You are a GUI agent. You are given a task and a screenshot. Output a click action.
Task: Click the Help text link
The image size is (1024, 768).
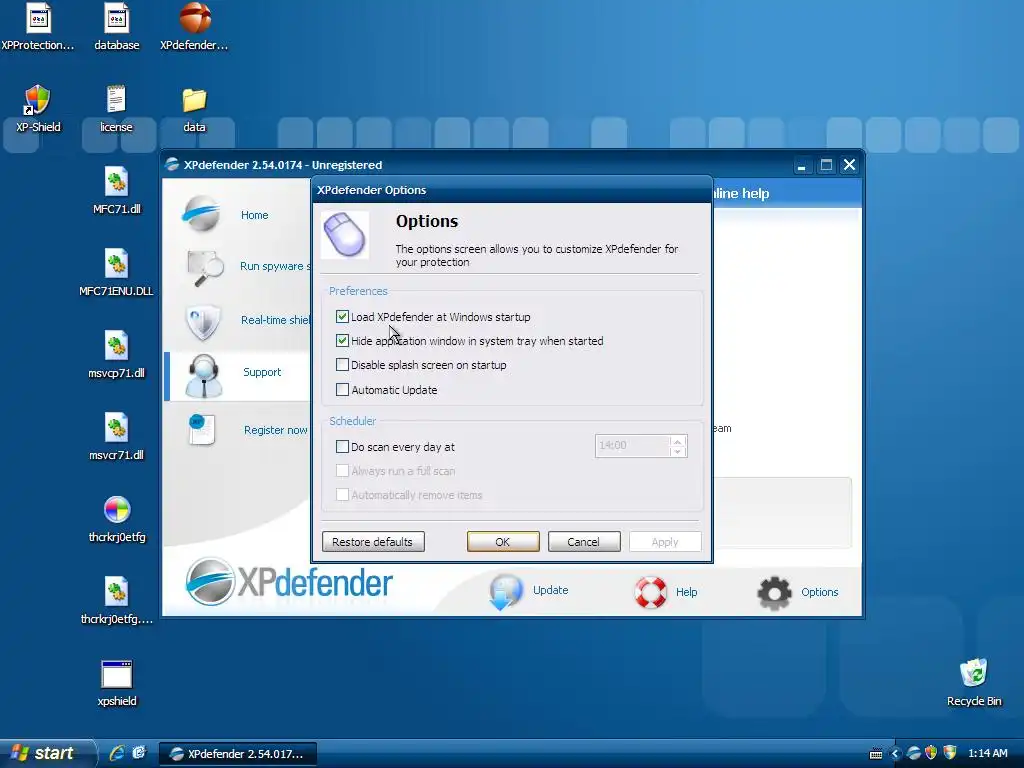[686, 592]
